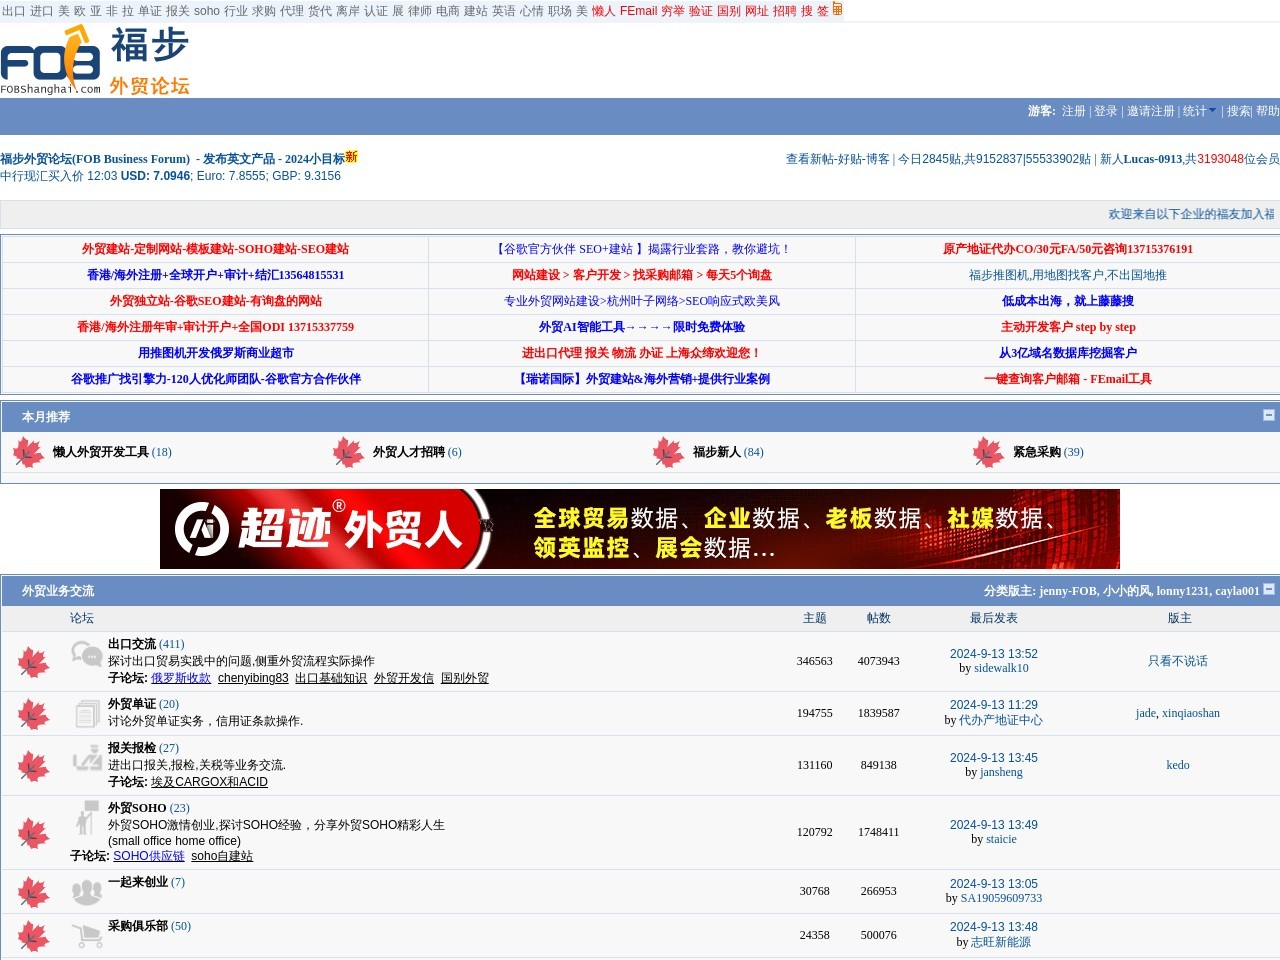Click the 新 badge beside 2024小目标
1280x960 pixels.
(x=351, y=157)
